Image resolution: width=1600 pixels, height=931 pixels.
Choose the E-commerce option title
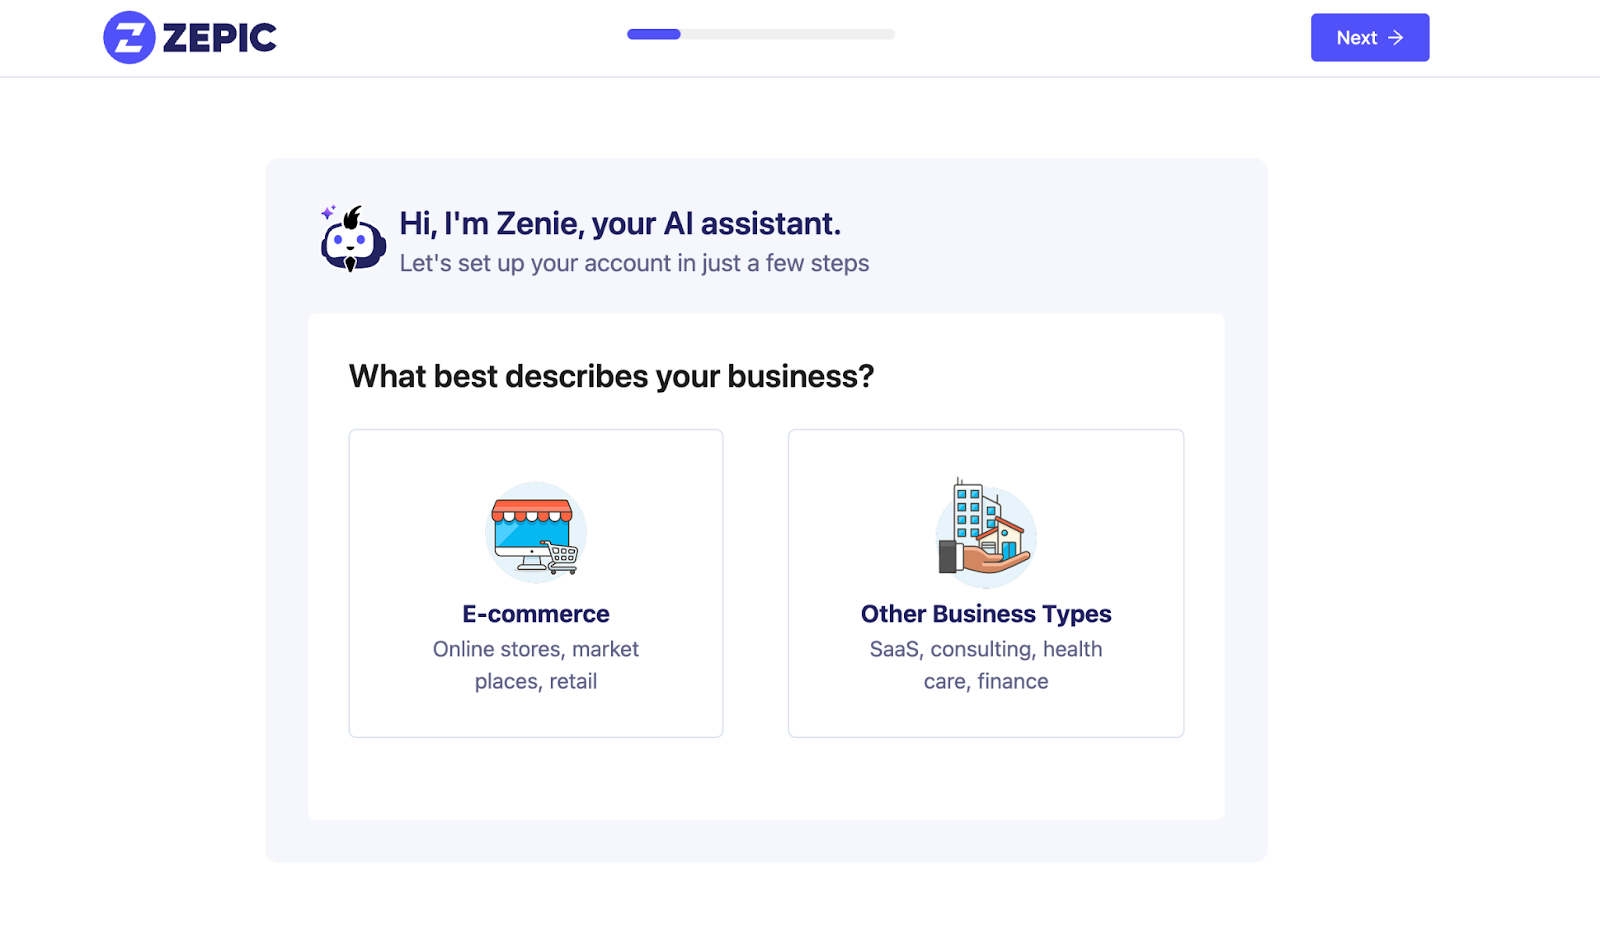pyautogui.click(x=536, y=614)
